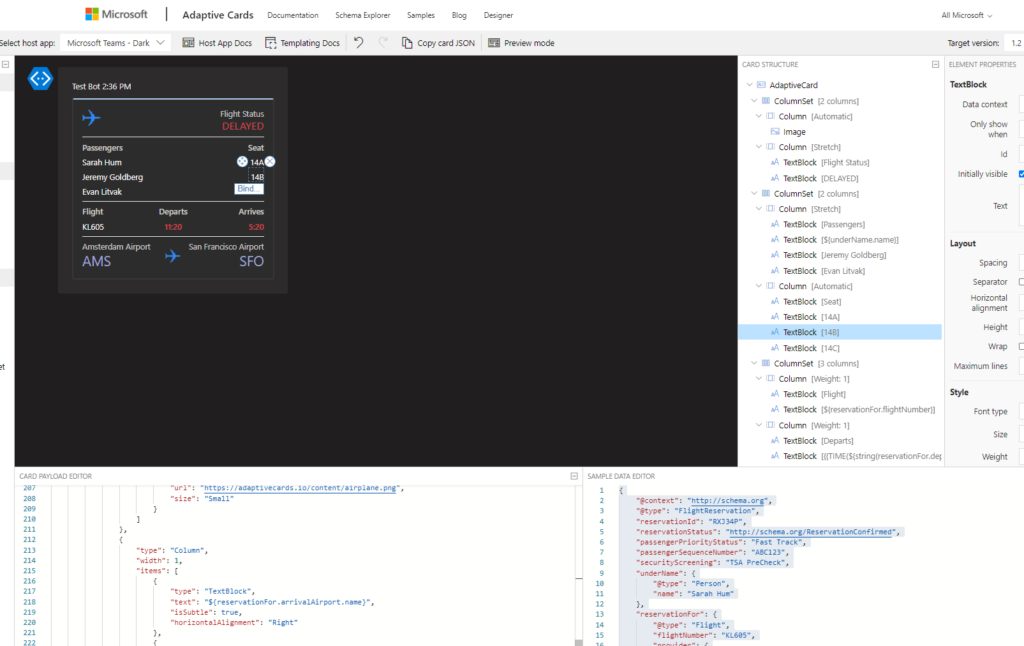Image resolution: width=1024 pixels, height=646 pixels.
Task: Click the Templating Docs icon
Action: click(270, 43)
